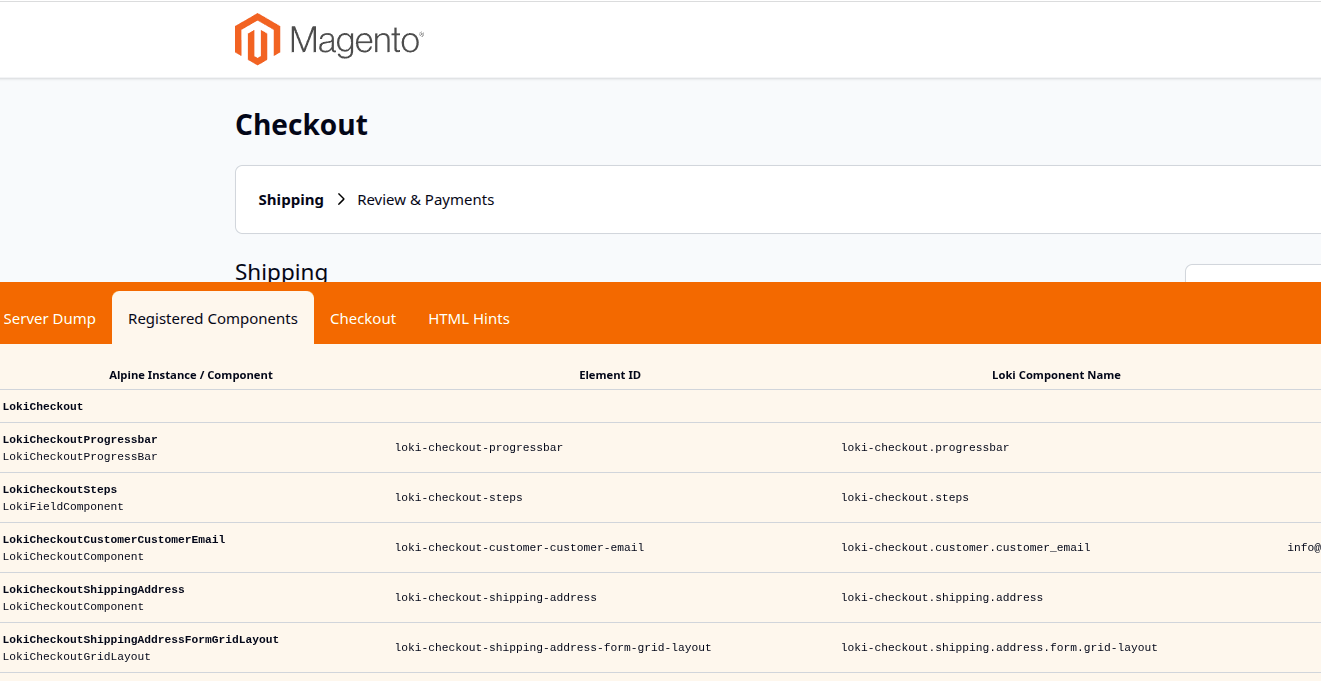Select the LokiCheckout row
This screenshot has width=1321, height=681.
tap(43, 407)
